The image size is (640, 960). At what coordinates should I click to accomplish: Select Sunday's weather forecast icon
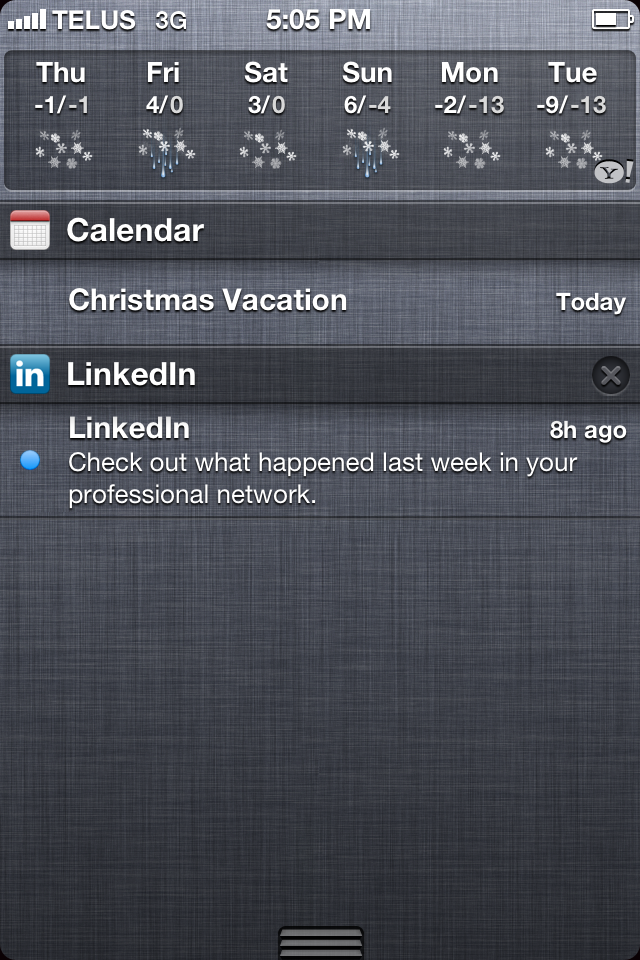click(x=368, y=152)
